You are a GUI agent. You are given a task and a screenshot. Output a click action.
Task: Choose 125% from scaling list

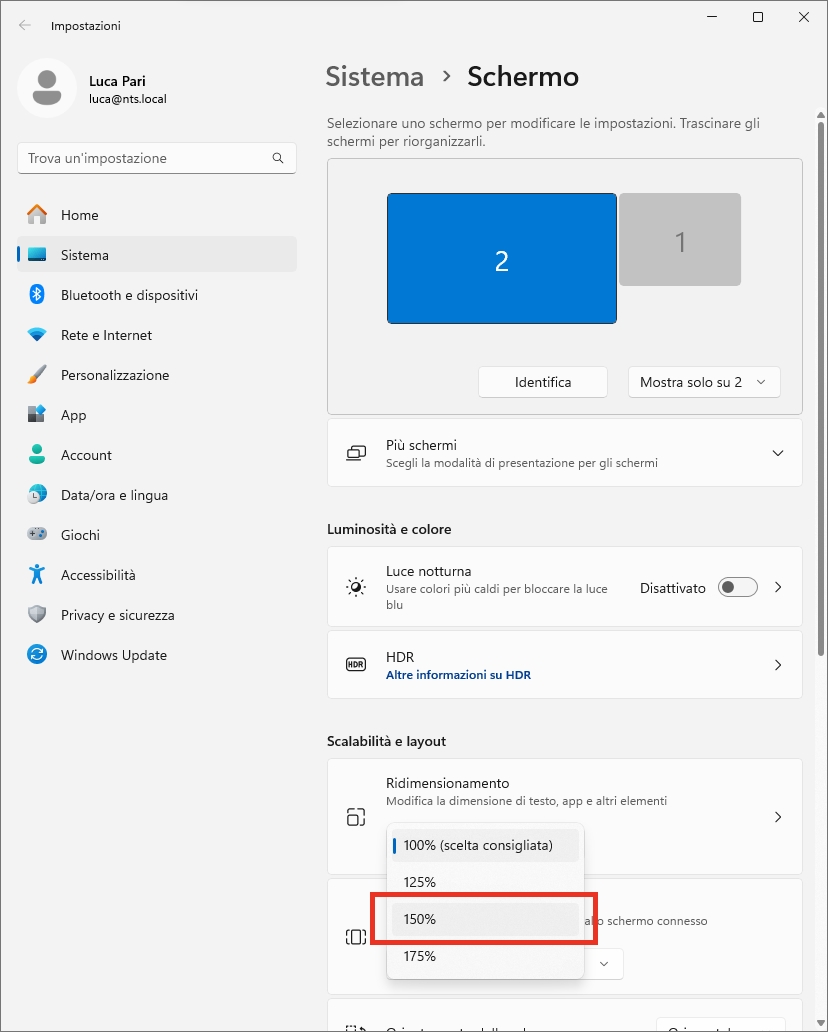click(x=485, y=882)
